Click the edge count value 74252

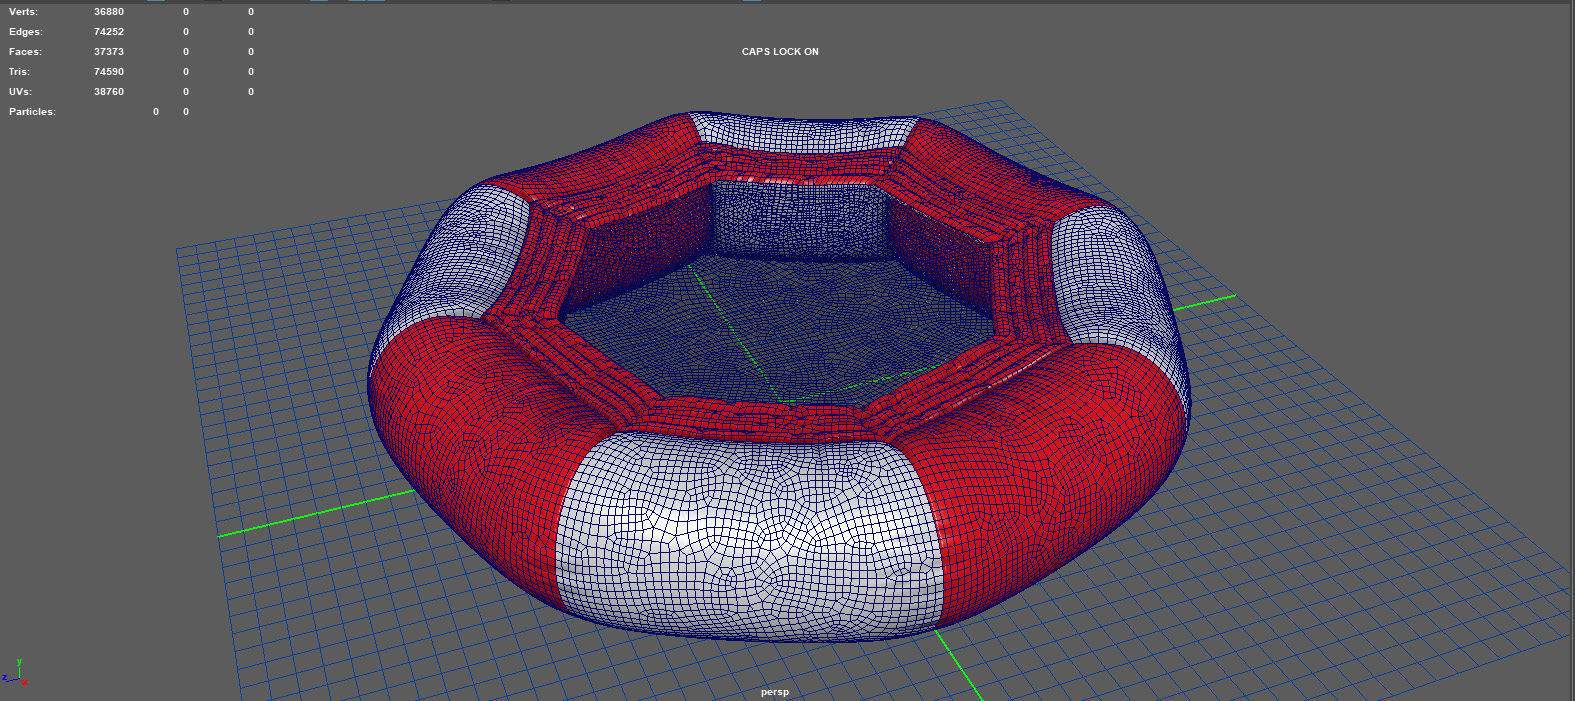coord(109,32)
